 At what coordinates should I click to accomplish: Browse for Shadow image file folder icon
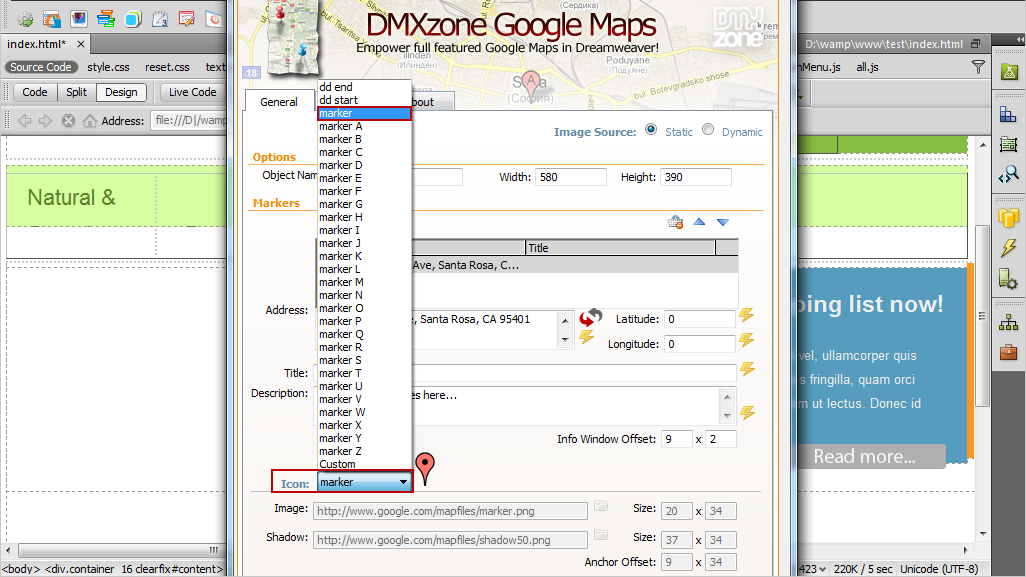tap(601, 534)
